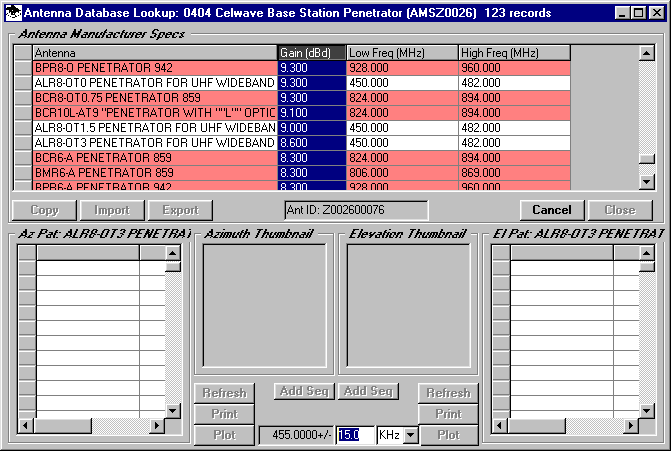Viewport: 671px width, 451px height.
Task: Click row selector for BCR6-A PENETRATOR 859
Action: [23, 157]
